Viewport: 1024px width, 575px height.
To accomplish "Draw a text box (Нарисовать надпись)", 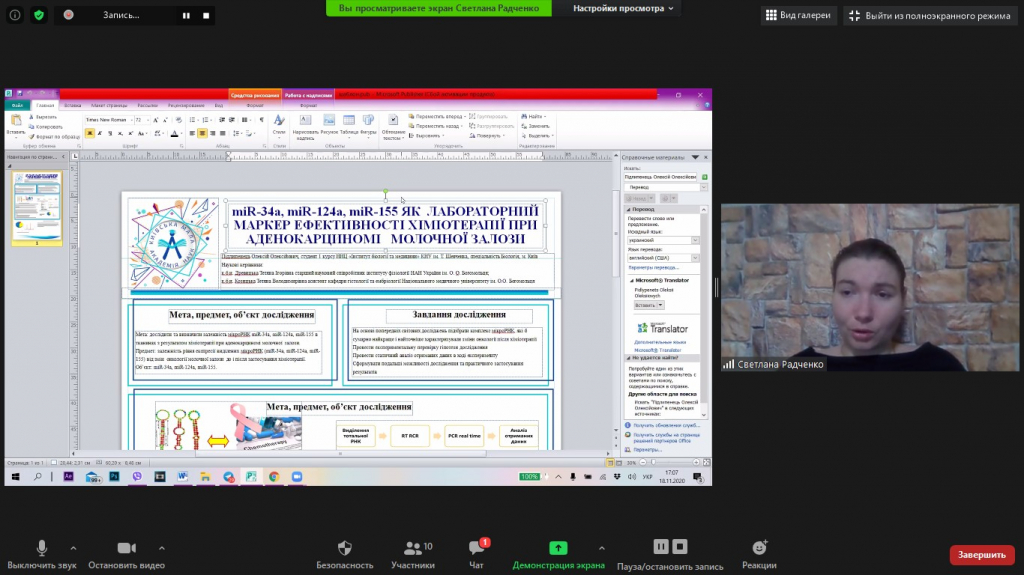I will [x=305, y=126].
